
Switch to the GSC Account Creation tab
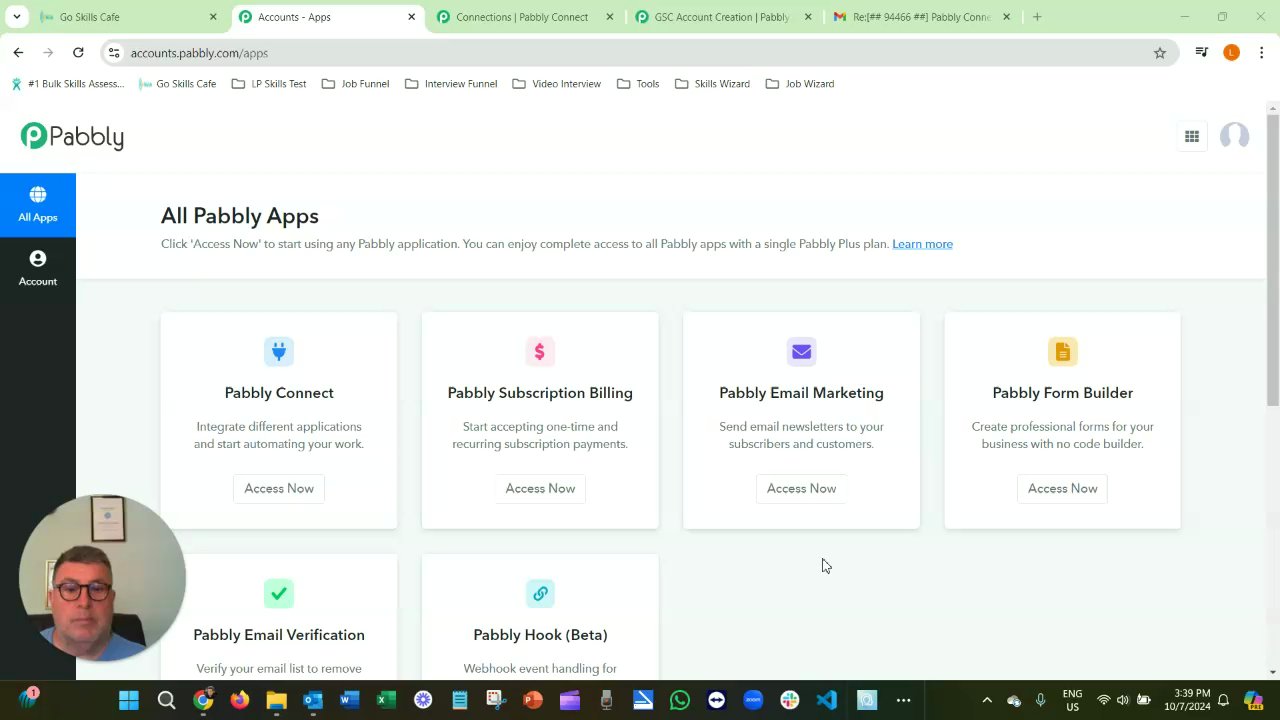(x=724, y=17)
